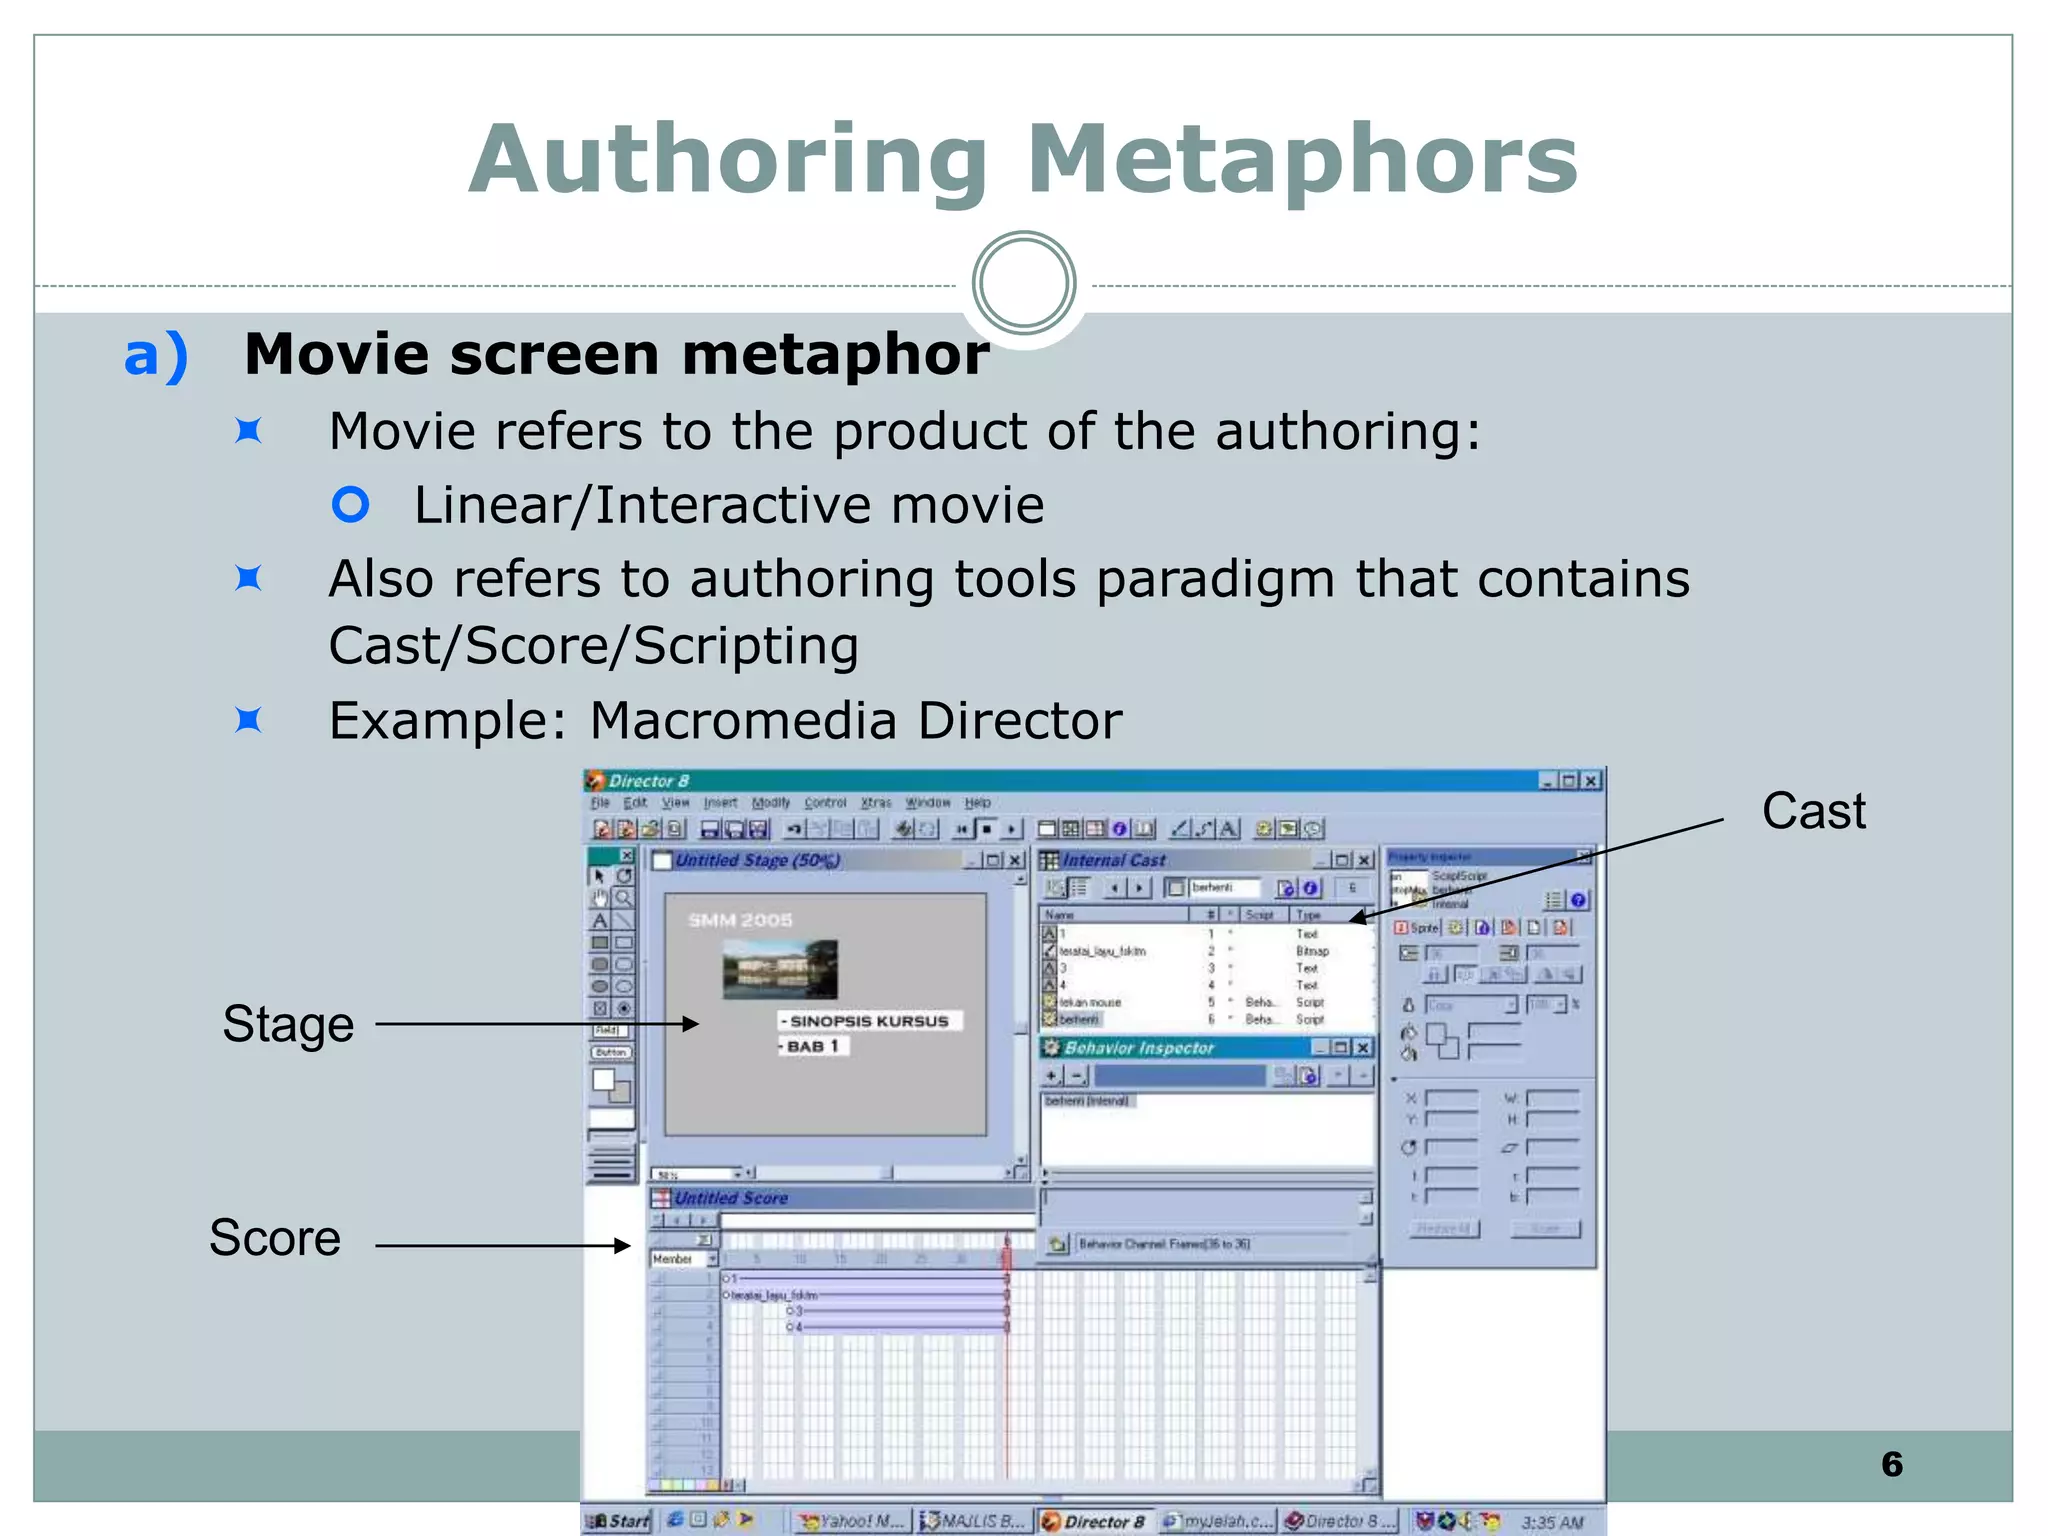Click the foreground color chip in tool palette
The width and height of the screenshot is (2048, 1536).
(603, 1080)
